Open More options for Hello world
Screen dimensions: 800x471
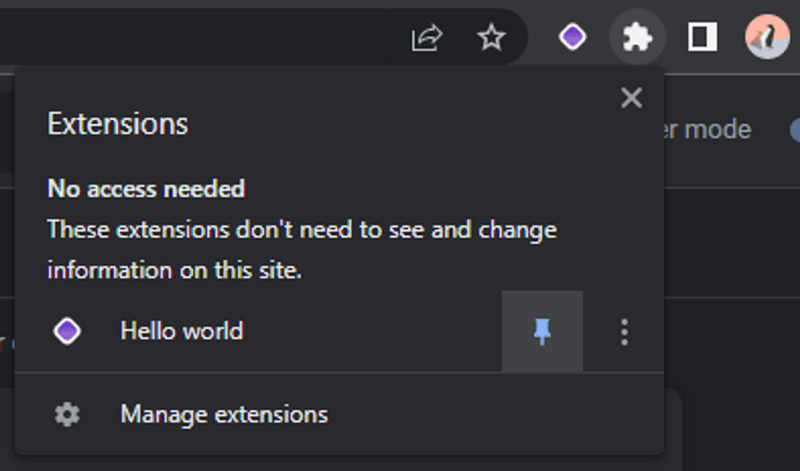[x=624, y=332]
